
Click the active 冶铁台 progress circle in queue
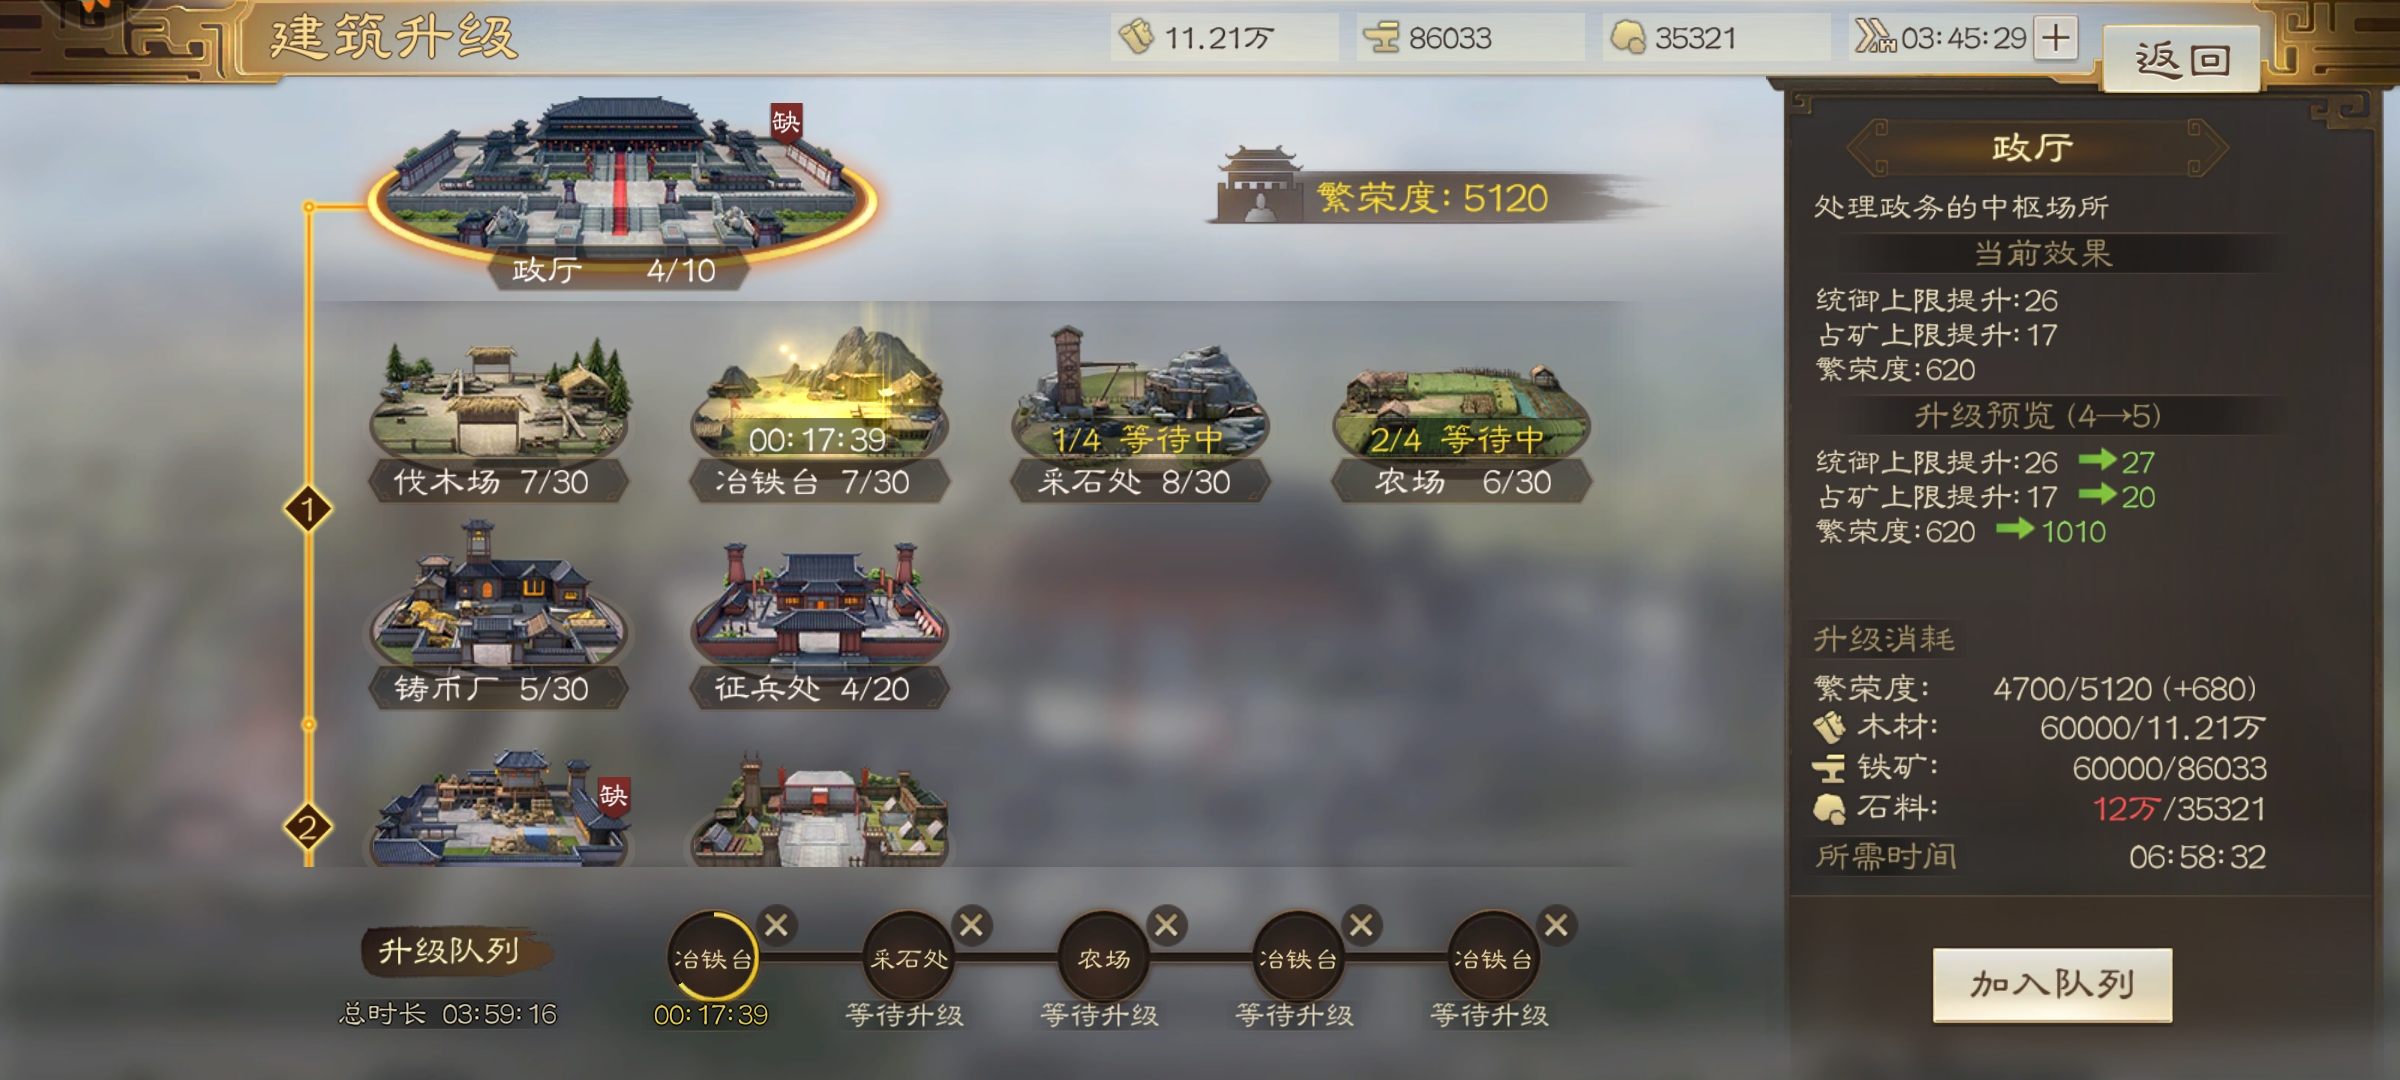click(712, 958)
